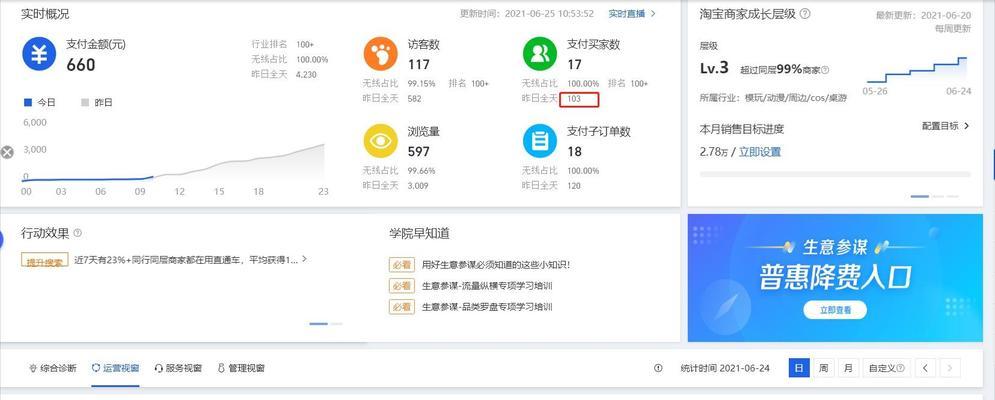Switch to 运营视窗 tab
Image resolution: width=995 pixels, height=400 pixels.
(x=115, y=368)
